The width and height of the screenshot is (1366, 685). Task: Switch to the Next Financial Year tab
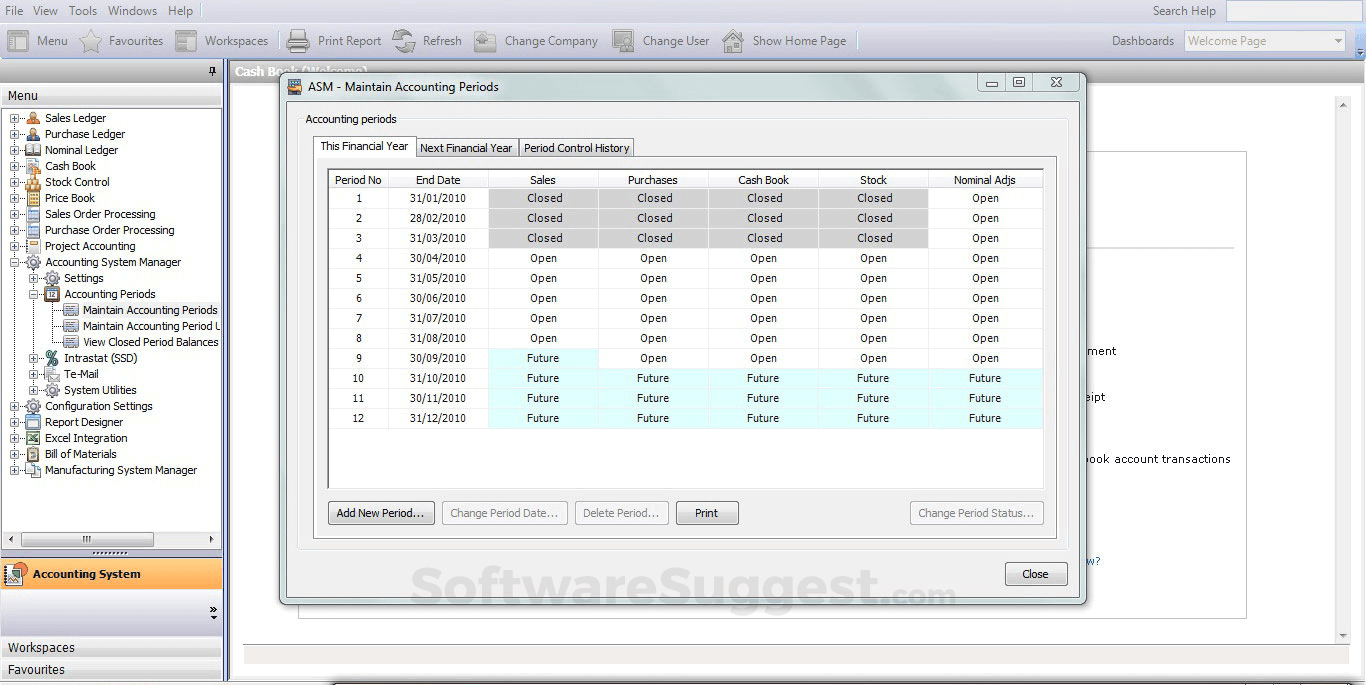pos(466,148)
